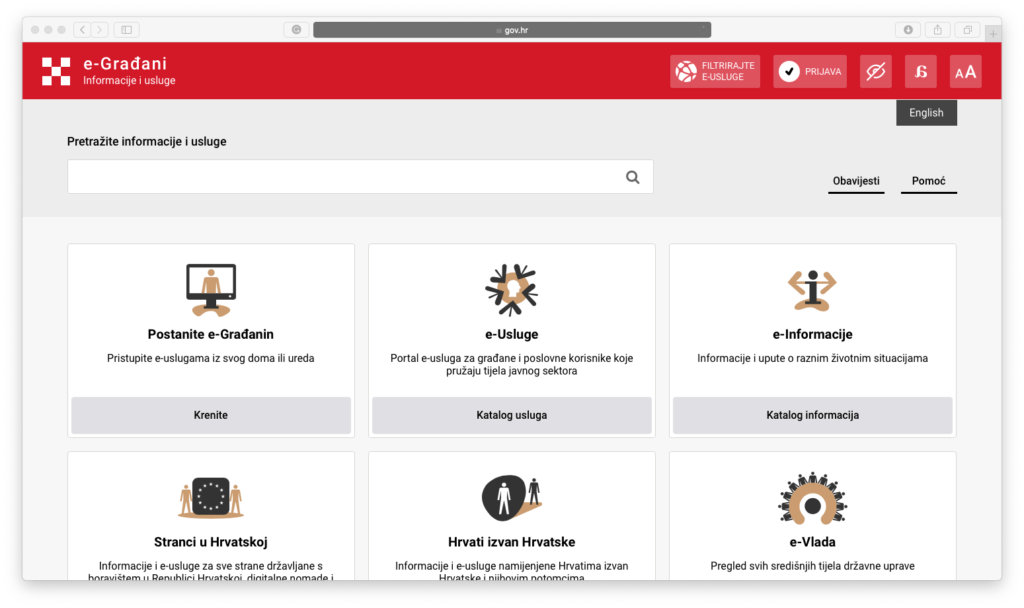Toggle the crossed-eye high contrast mode

(x=876, y=71)
